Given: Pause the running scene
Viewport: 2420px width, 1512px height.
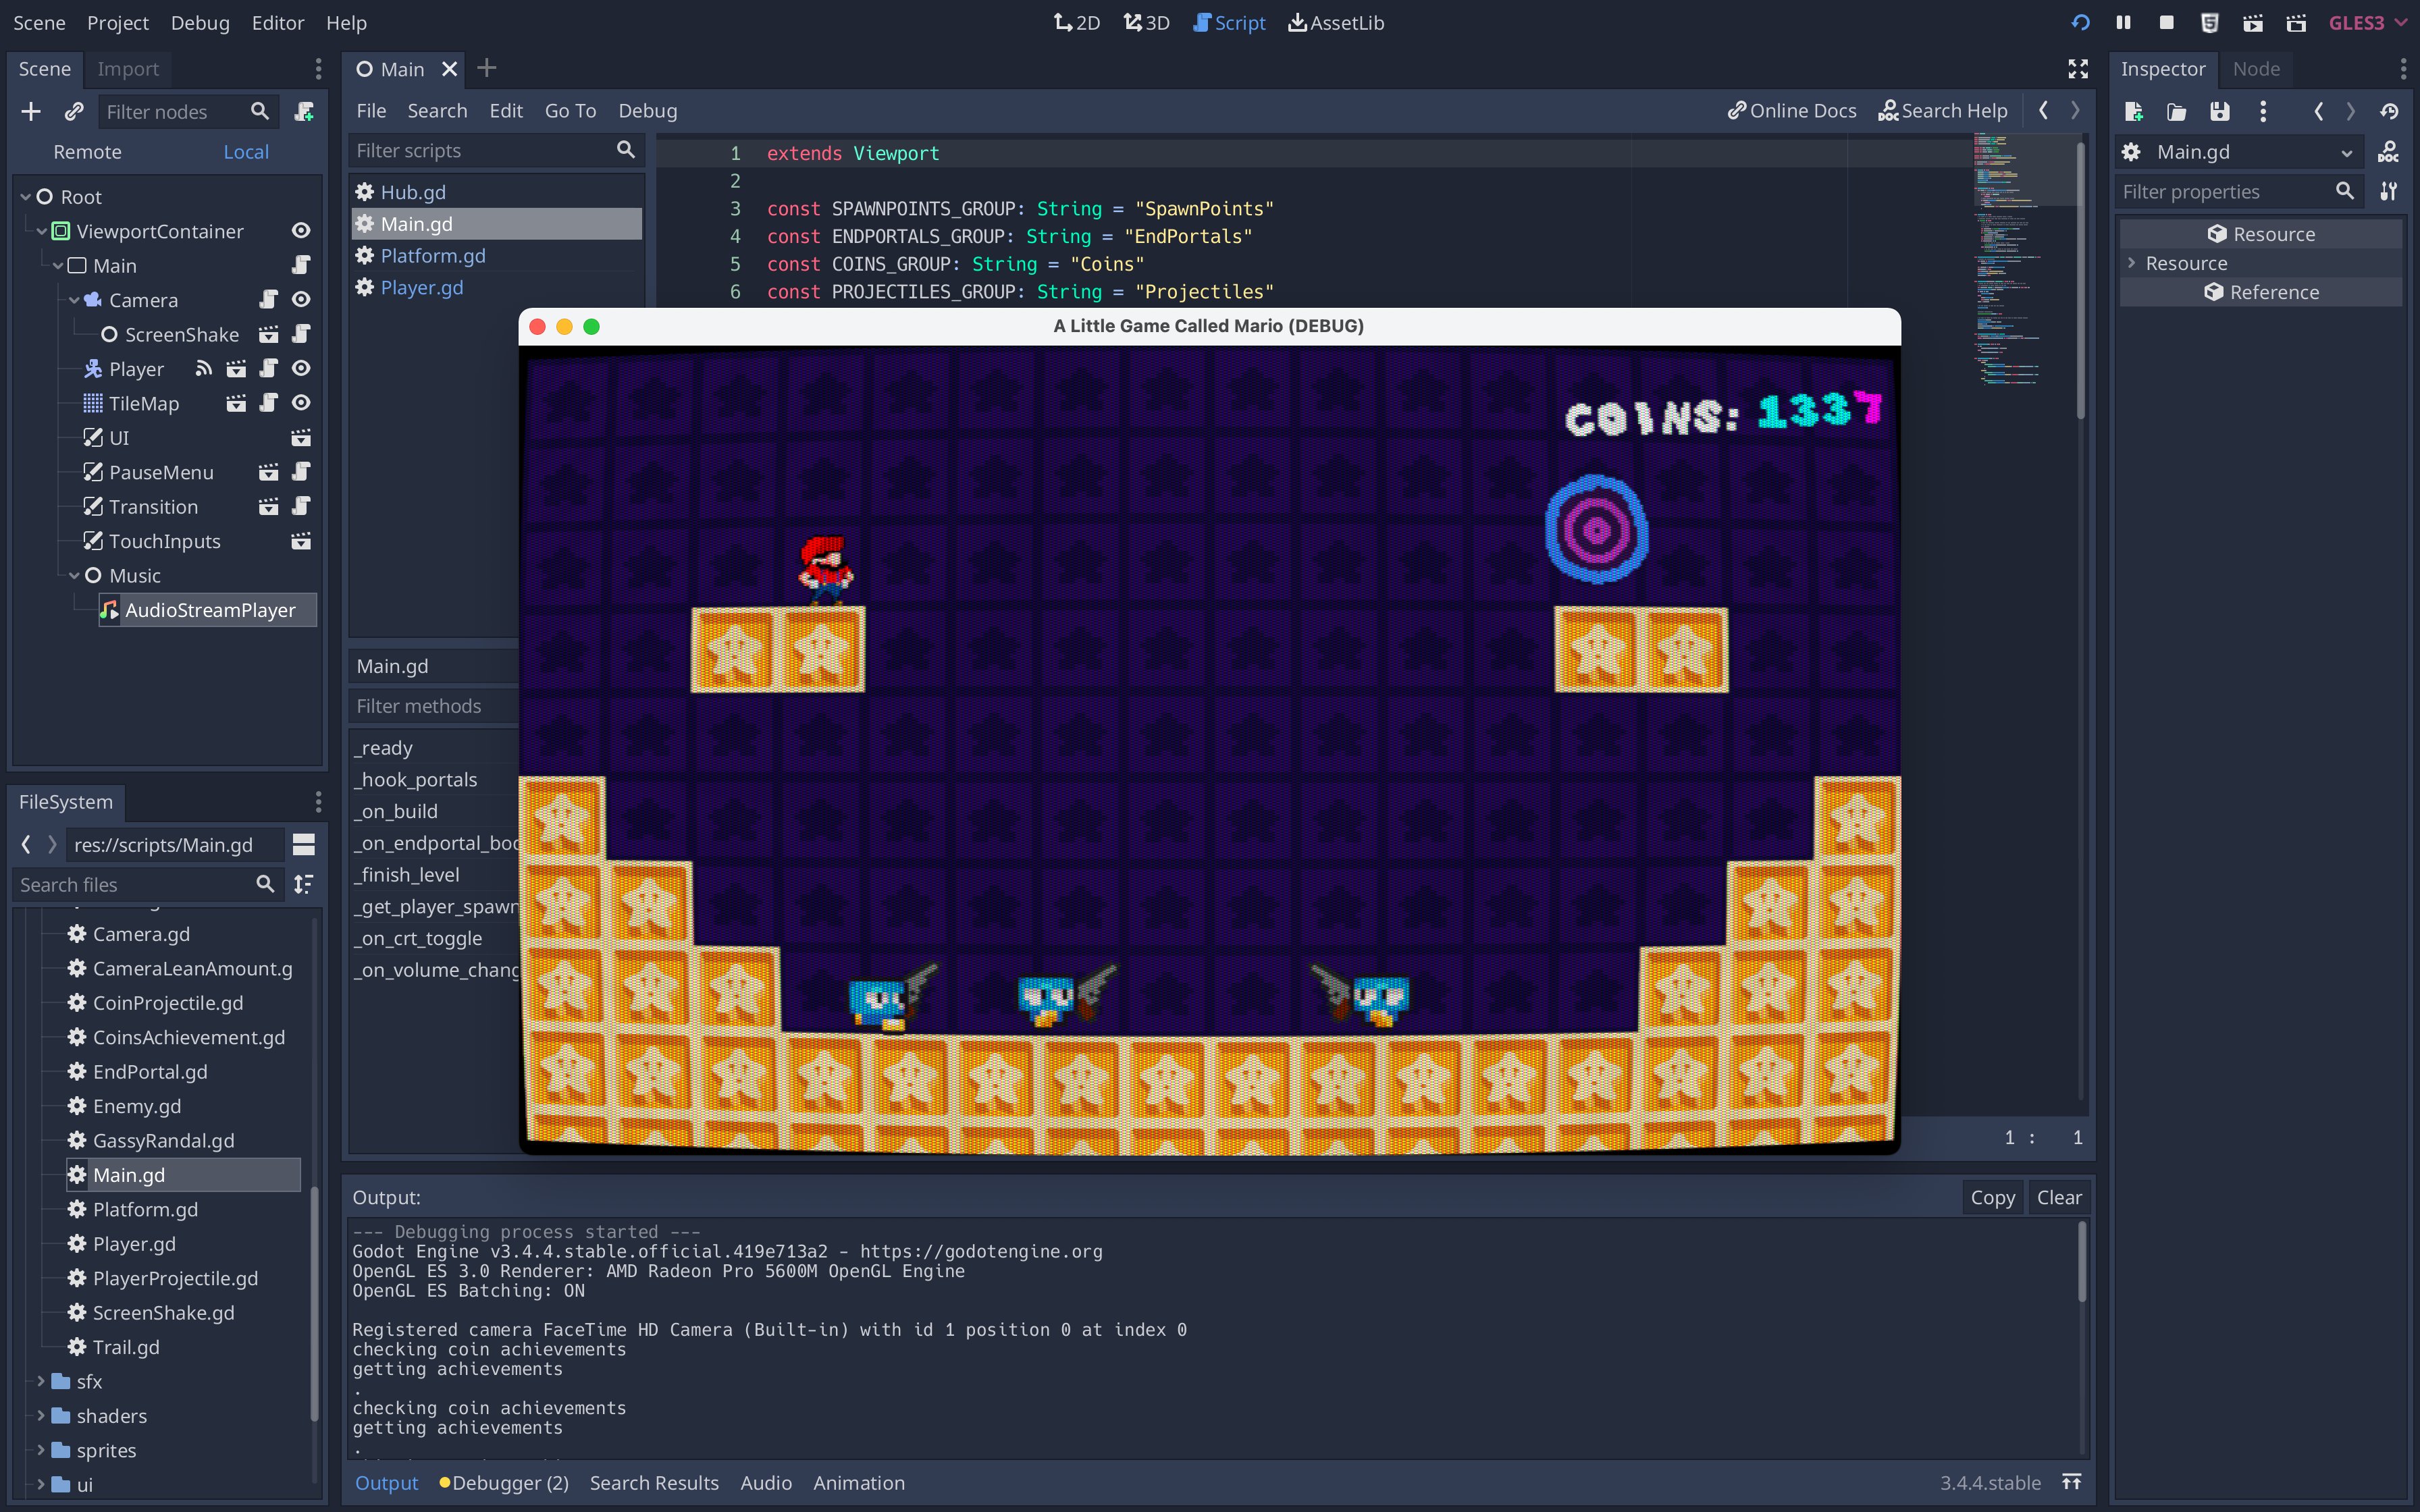Looking at the screenshot, I should (2123, 23).
